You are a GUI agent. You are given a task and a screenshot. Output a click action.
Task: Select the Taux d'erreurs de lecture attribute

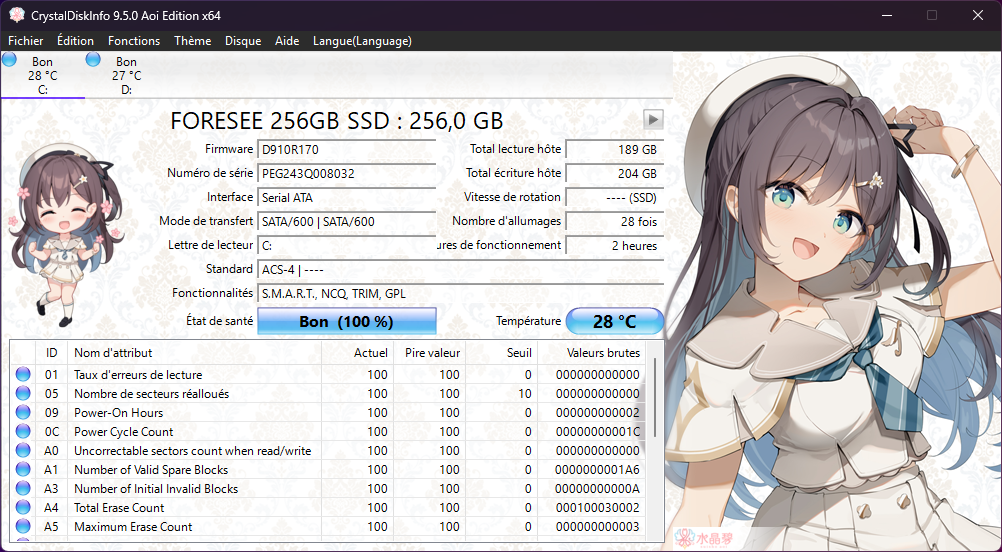(138, 375)
